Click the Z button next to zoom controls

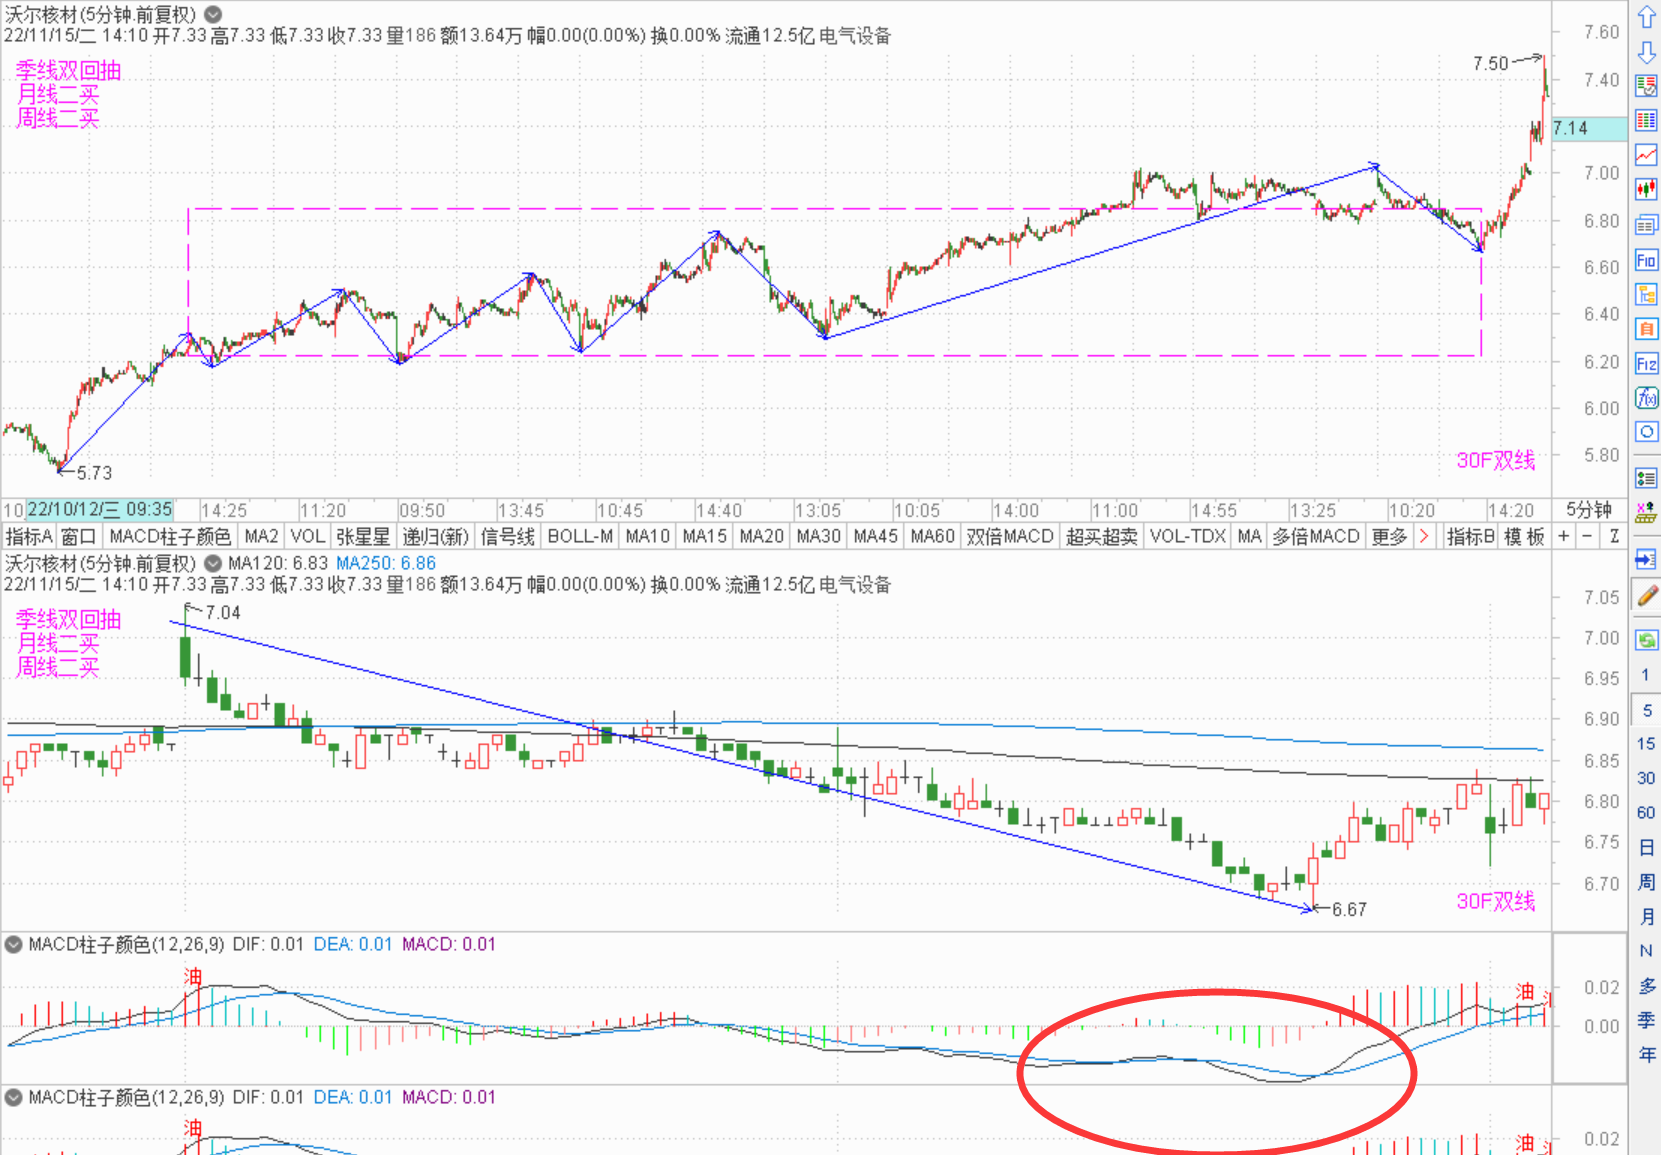(x=1614, y=536)
